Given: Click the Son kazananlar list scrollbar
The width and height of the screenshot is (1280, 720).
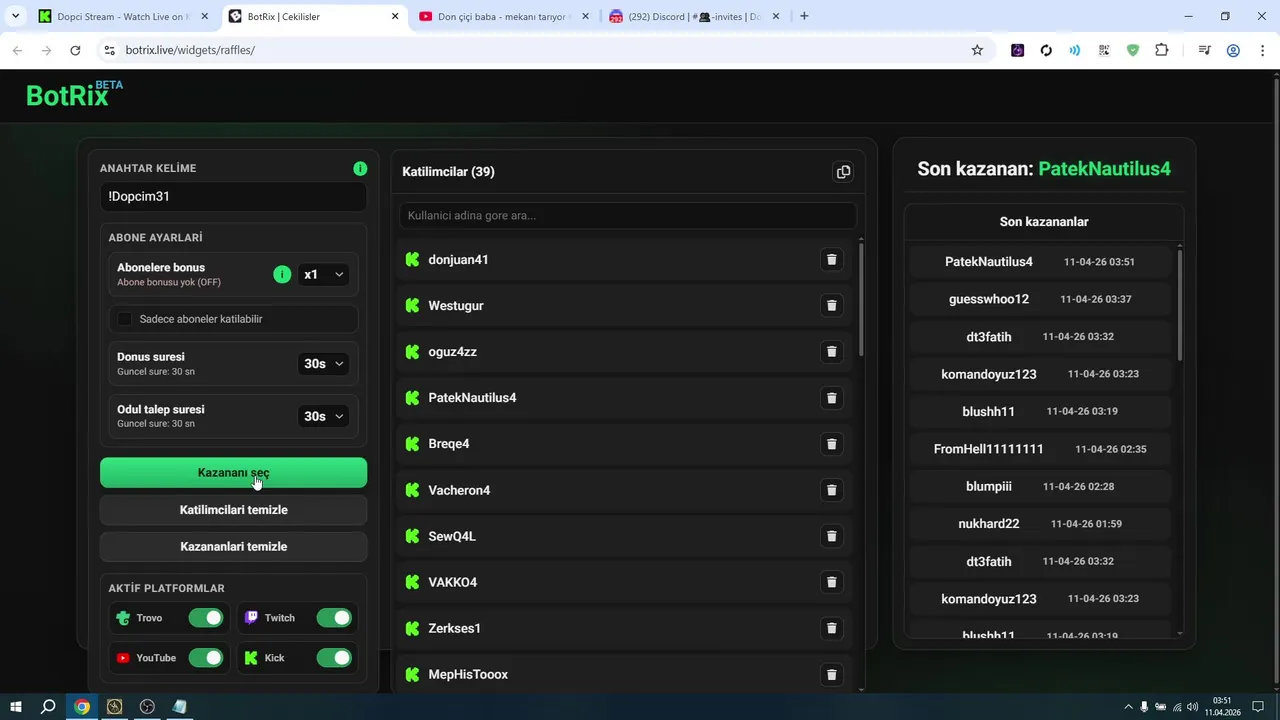Looking at the screenshot, I should tap(1179, 304).
